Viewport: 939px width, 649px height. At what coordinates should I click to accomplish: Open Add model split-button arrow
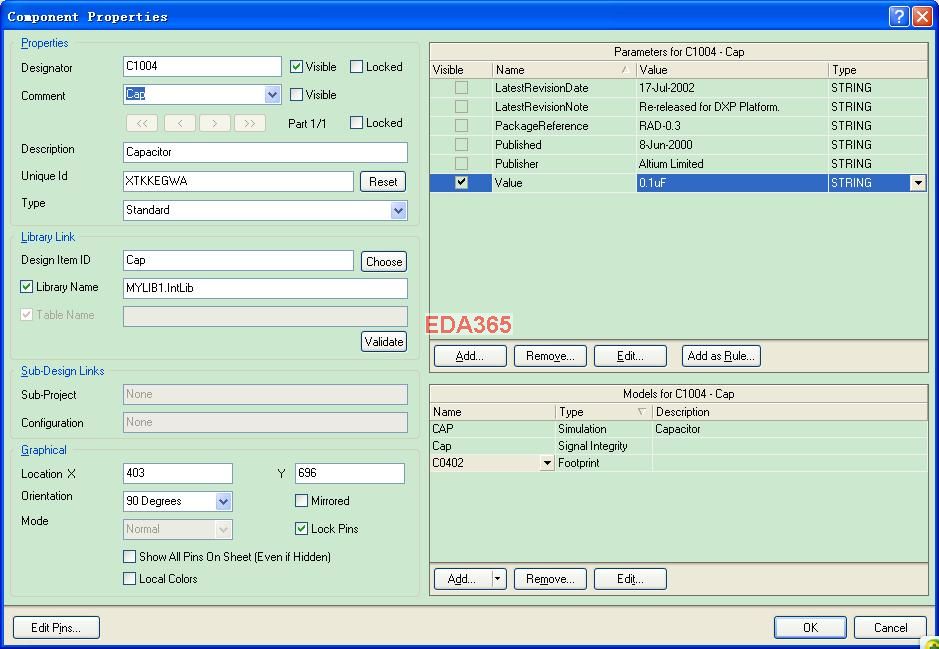tap(498, 579)
